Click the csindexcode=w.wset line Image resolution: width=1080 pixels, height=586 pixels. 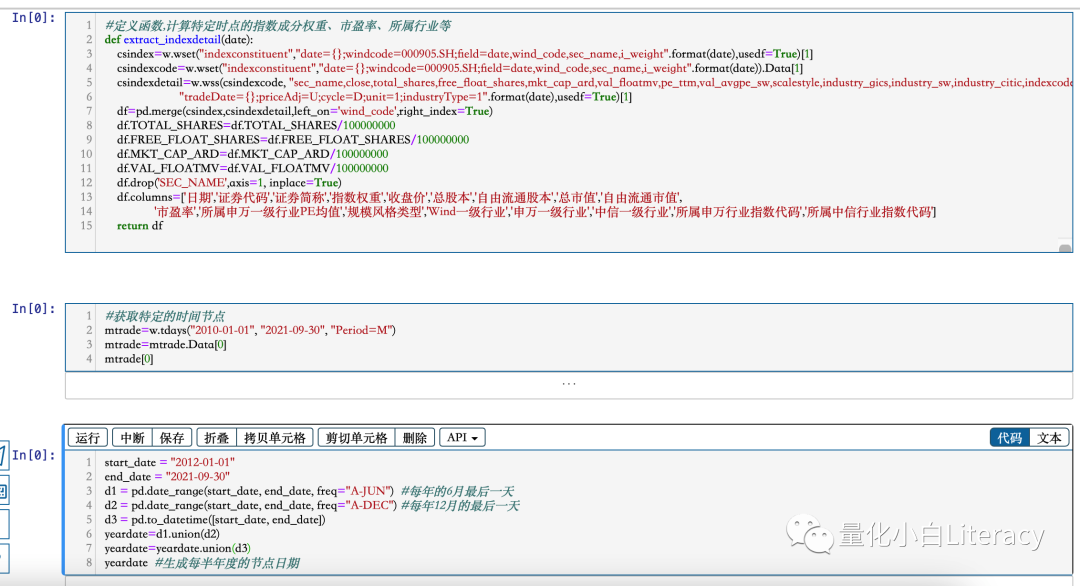[459, 68]
